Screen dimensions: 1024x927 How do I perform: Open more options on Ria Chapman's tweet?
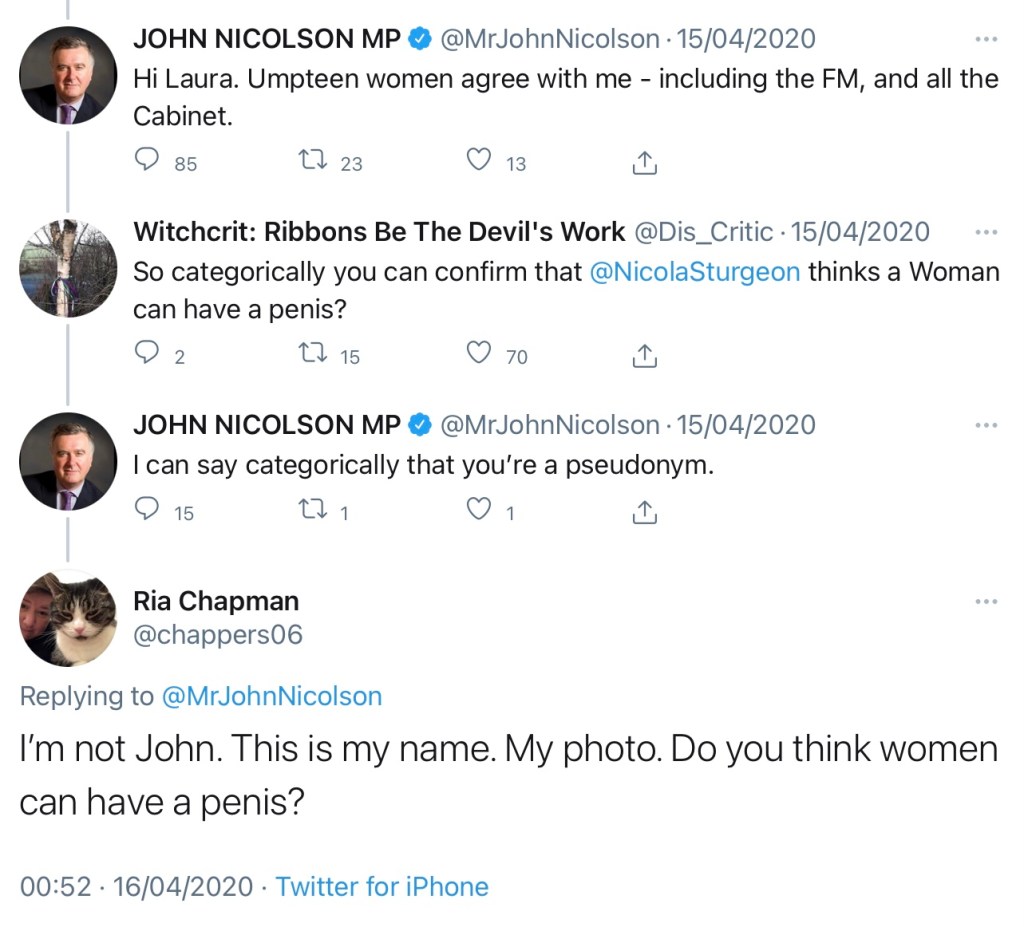tap(986, 601)
